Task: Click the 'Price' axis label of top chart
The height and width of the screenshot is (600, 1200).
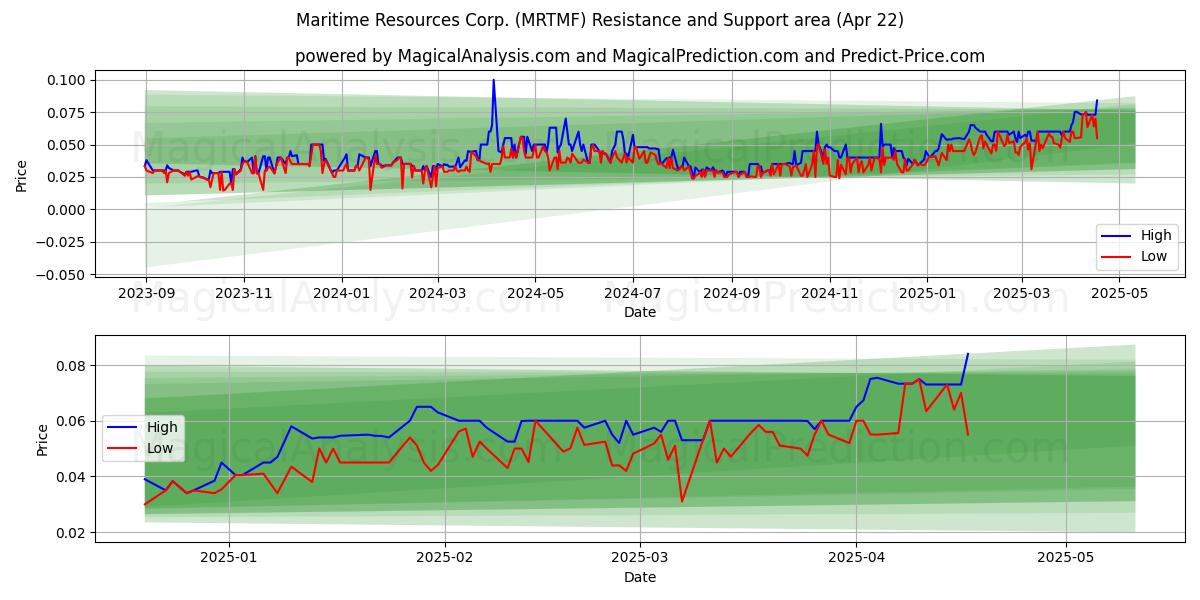Action: click(x=22, y=176)
